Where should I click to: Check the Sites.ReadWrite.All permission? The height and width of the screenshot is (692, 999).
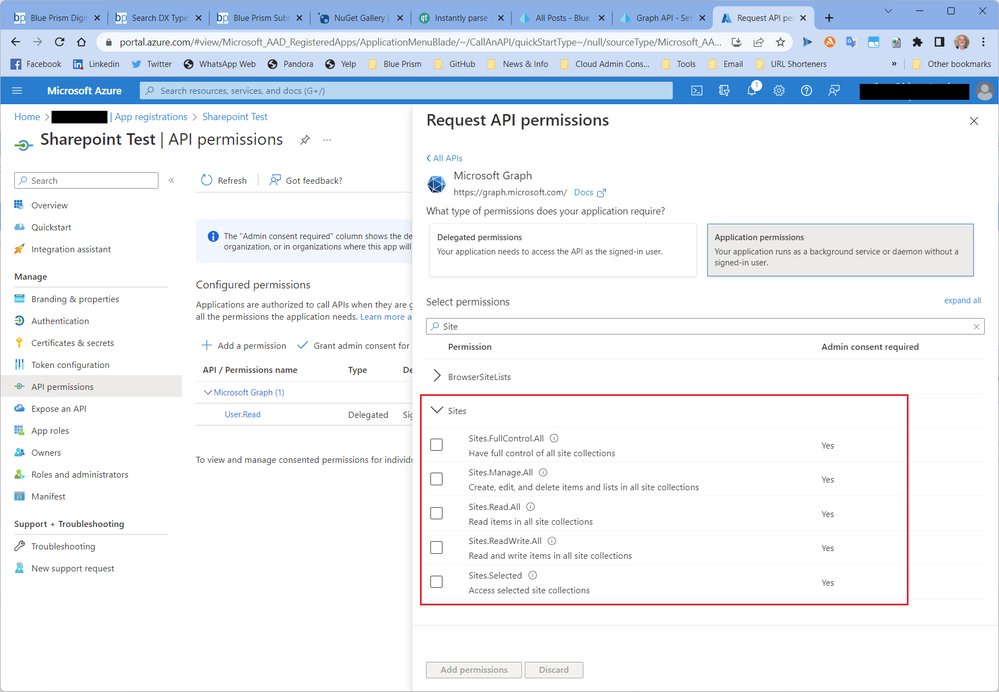pos(436,548)
